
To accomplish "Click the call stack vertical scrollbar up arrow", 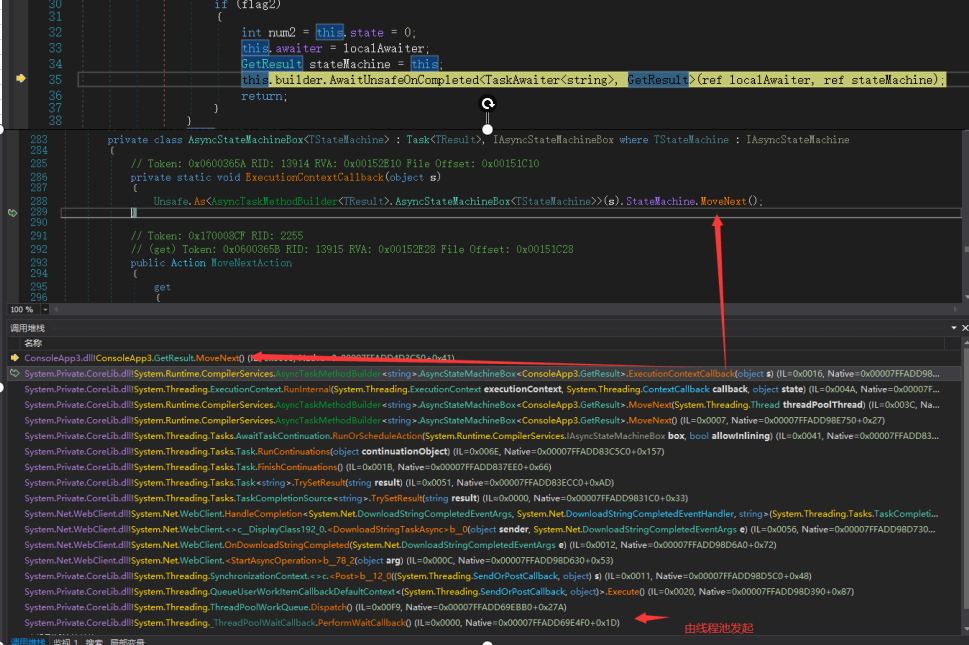I will point(965,342).
